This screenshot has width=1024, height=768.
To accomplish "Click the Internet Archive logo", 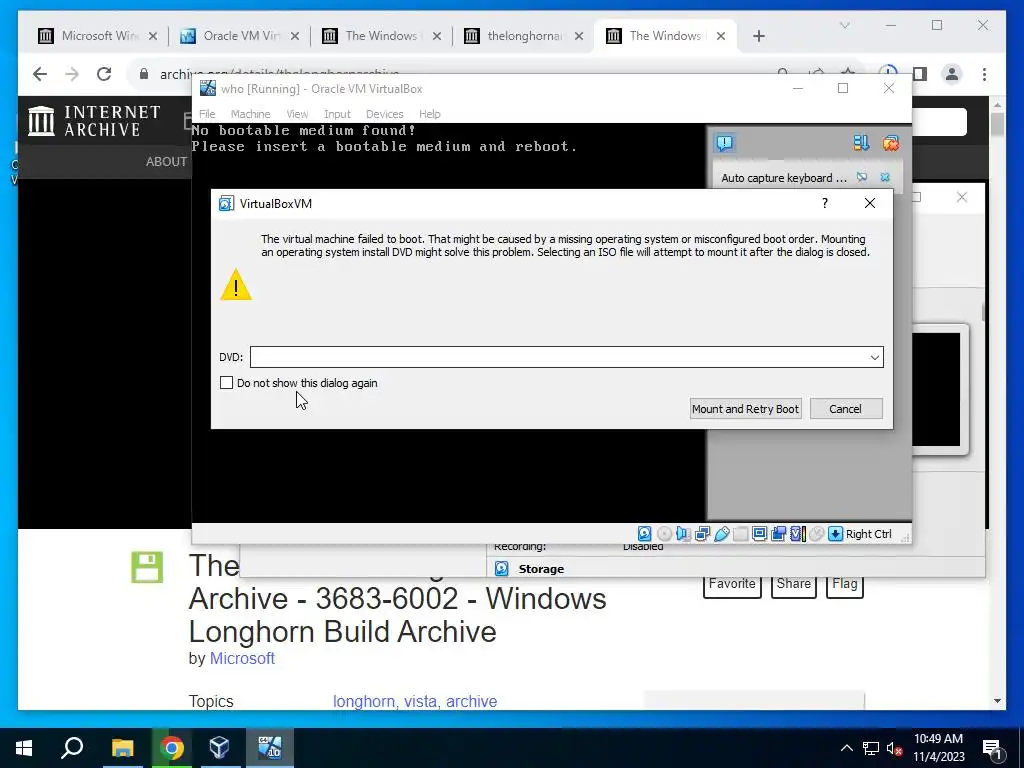I will coord(95,121).
